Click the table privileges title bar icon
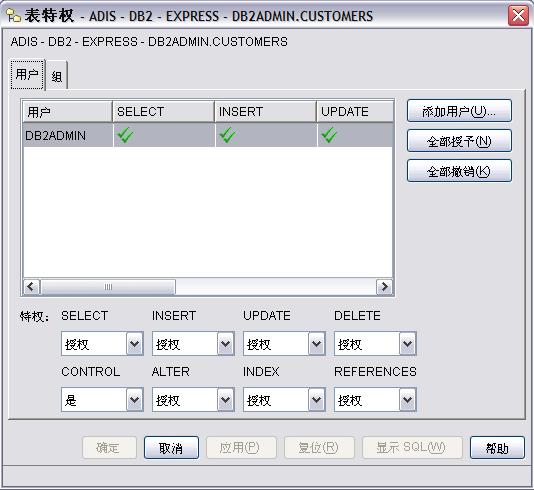This screenshot has width=534, height=490. [13, 16]
